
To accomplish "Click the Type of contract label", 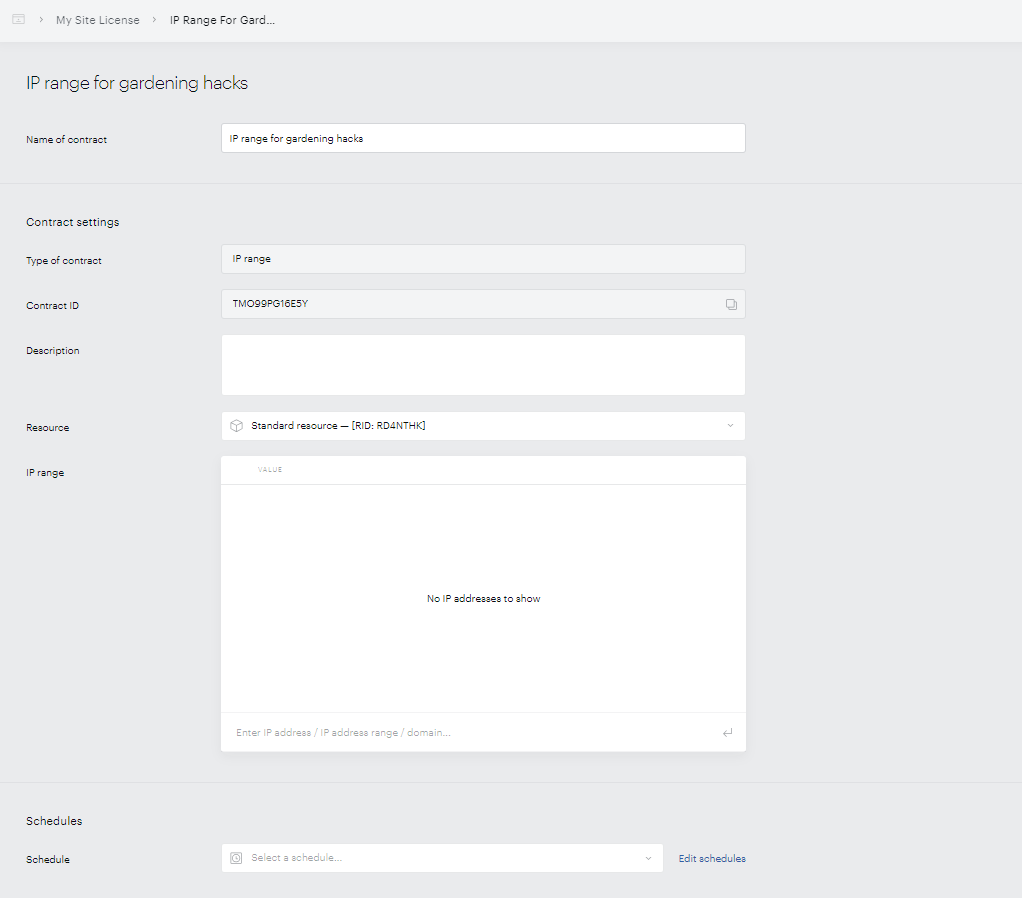I will tap(64, 261).
